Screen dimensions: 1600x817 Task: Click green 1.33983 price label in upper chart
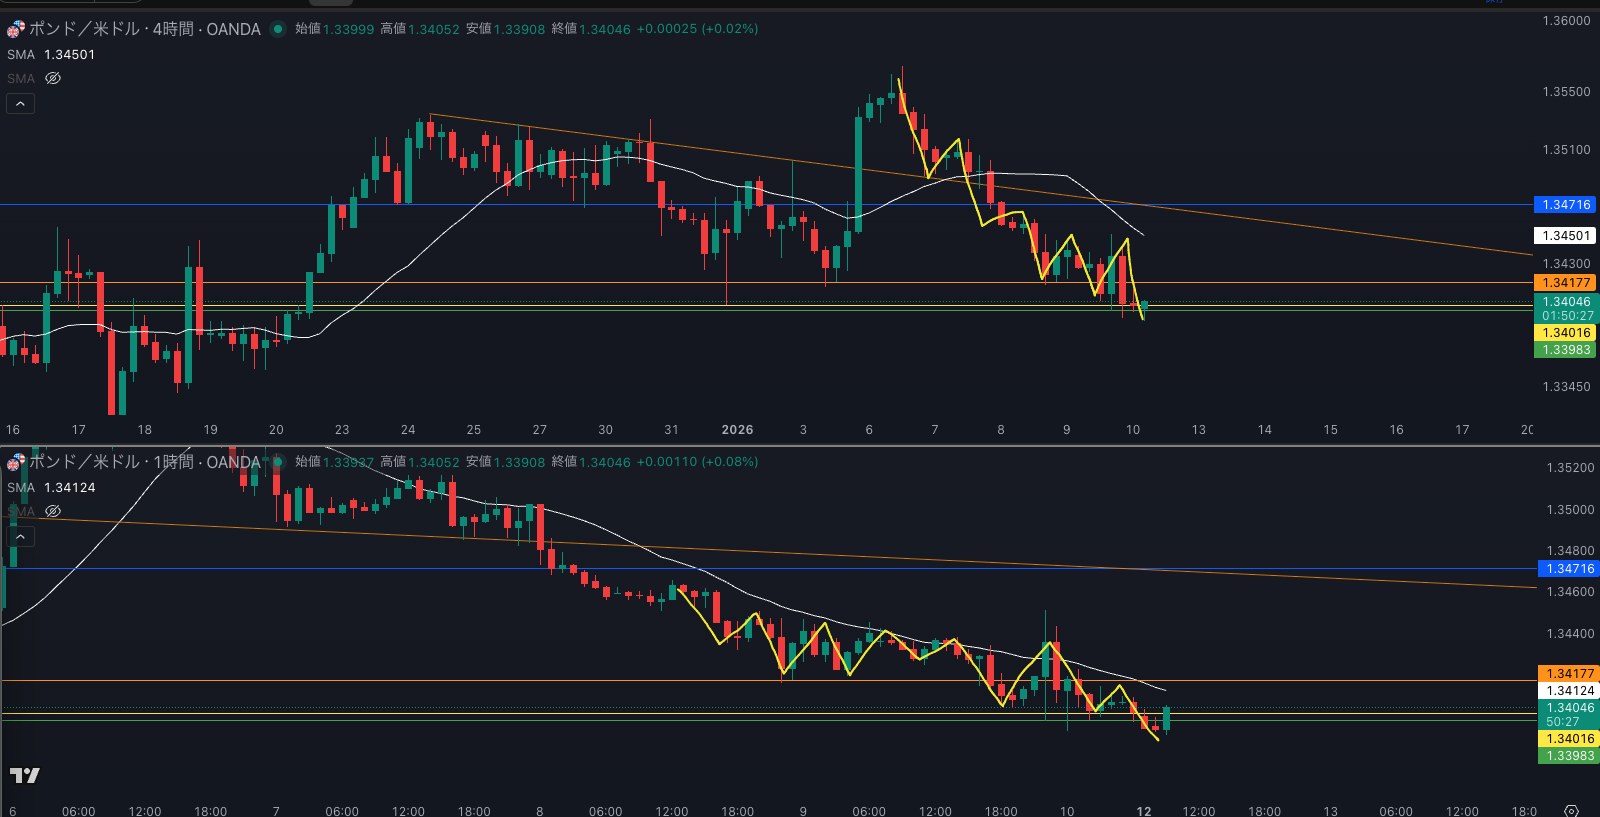coord(1565,350)
